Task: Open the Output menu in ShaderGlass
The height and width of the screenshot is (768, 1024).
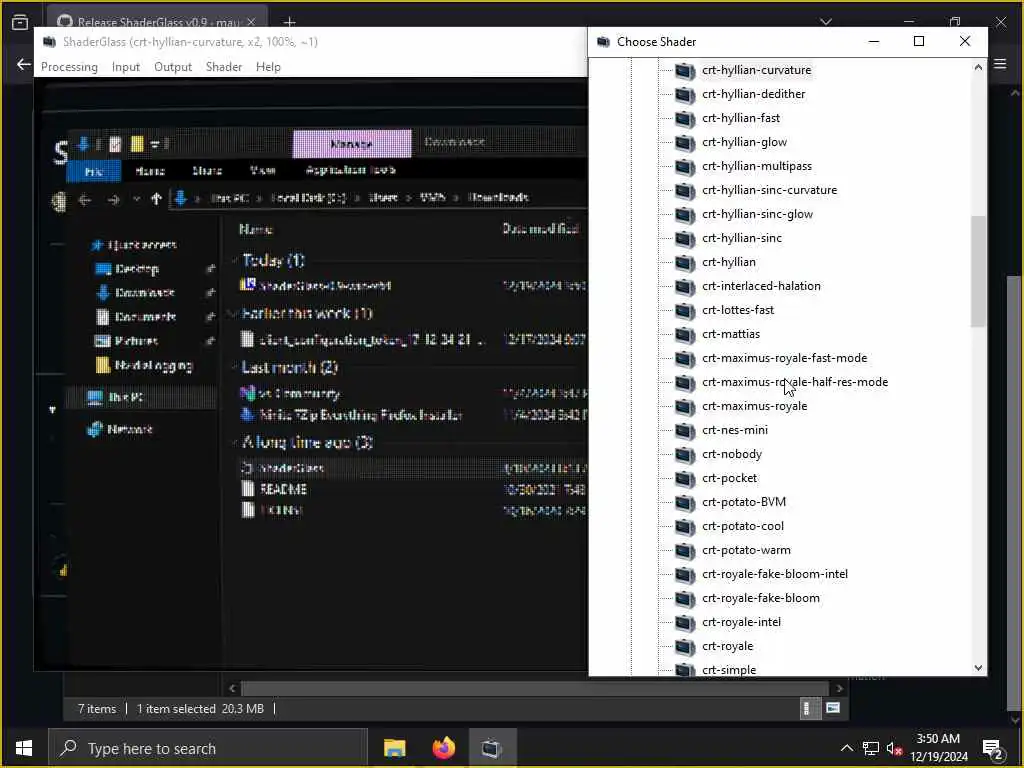Action: 173,67
